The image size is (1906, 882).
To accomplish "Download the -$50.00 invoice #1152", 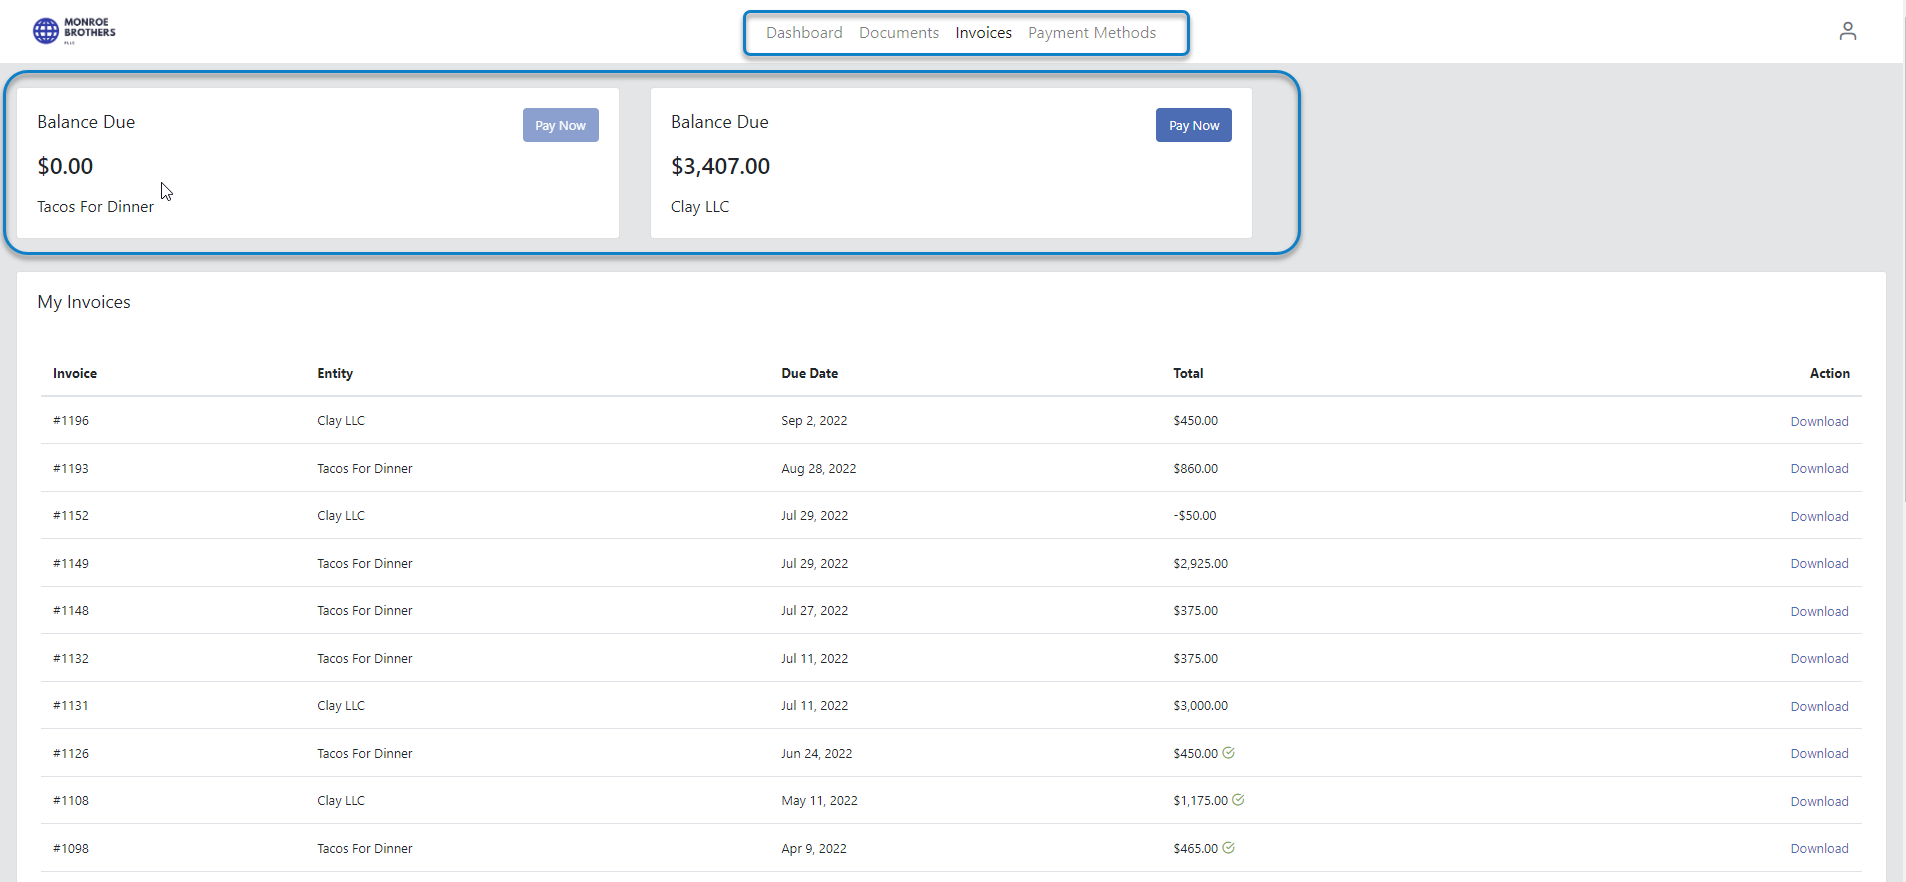I will 1818,517.
